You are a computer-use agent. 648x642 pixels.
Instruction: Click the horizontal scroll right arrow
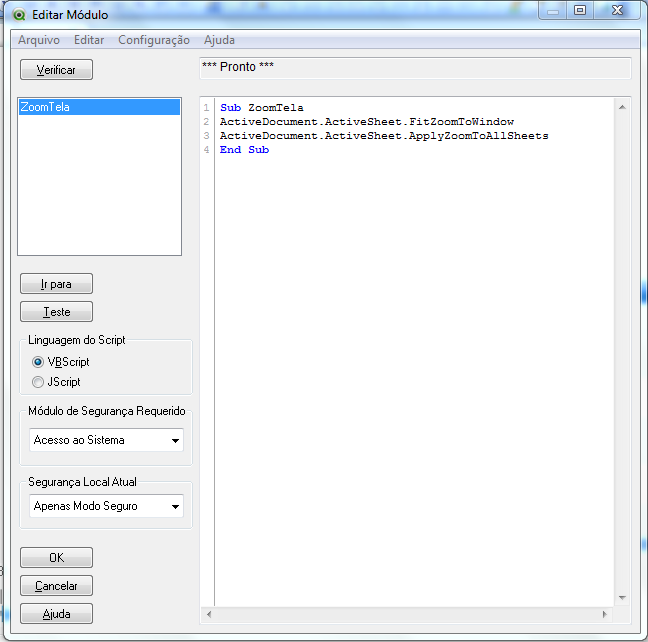point(605,614)
